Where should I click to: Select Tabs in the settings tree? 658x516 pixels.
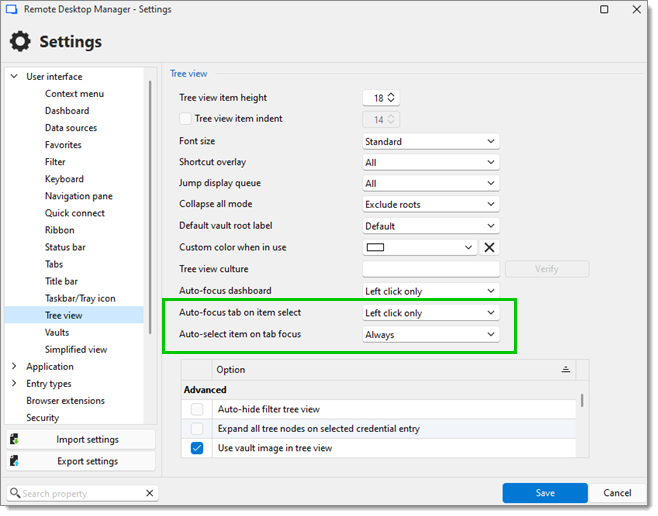click(54, 264)
